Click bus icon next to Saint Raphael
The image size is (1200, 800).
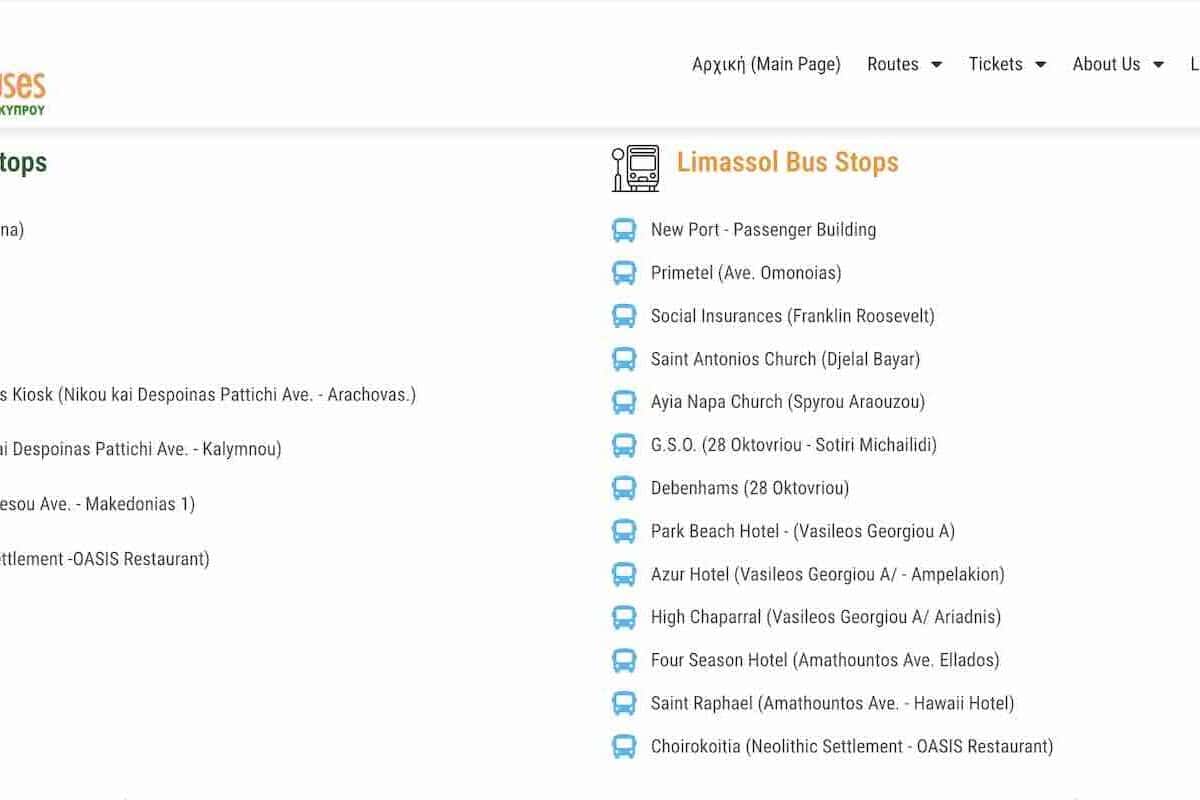624,703
